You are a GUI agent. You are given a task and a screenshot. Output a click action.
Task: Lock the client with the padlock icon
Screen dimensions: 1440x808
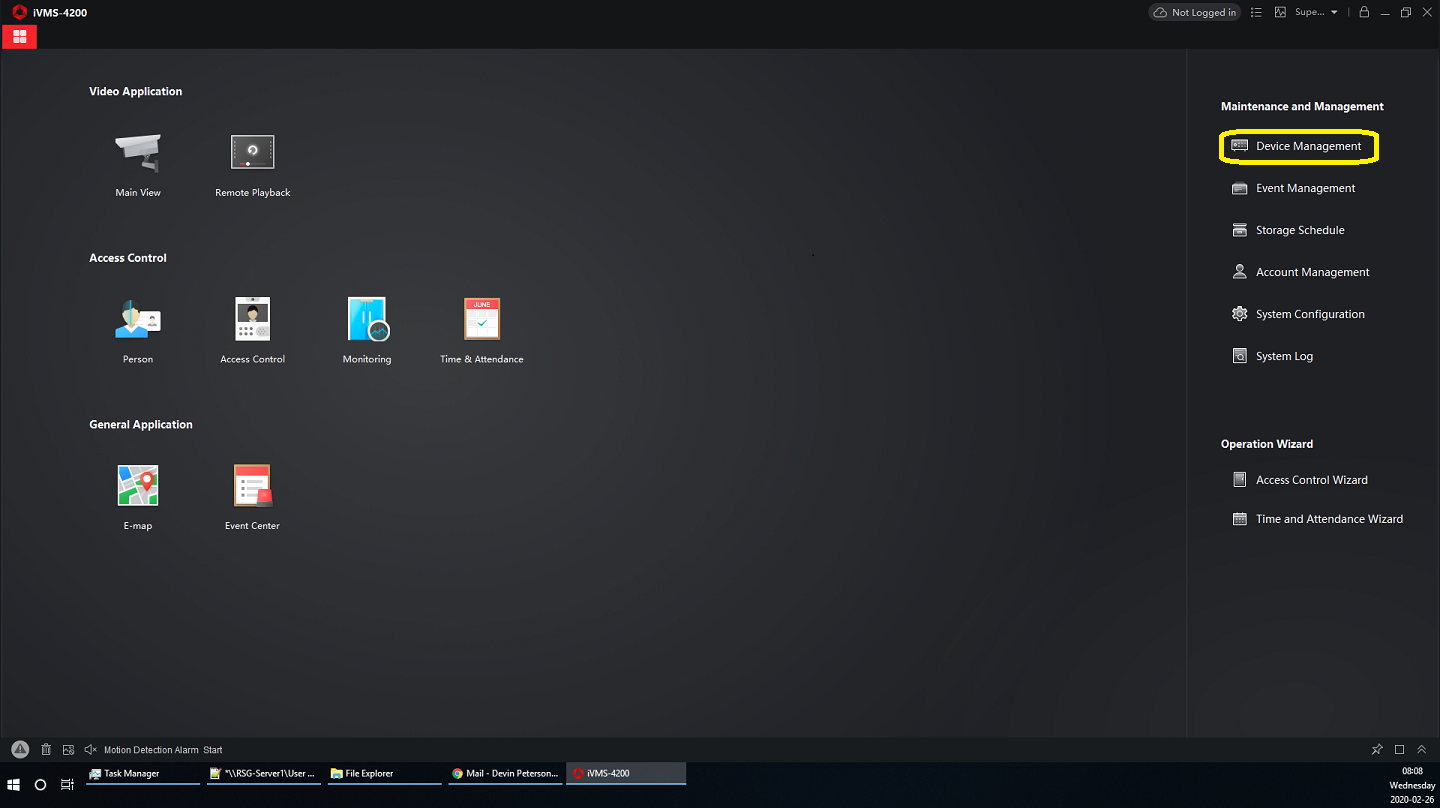click(1364, 12)
